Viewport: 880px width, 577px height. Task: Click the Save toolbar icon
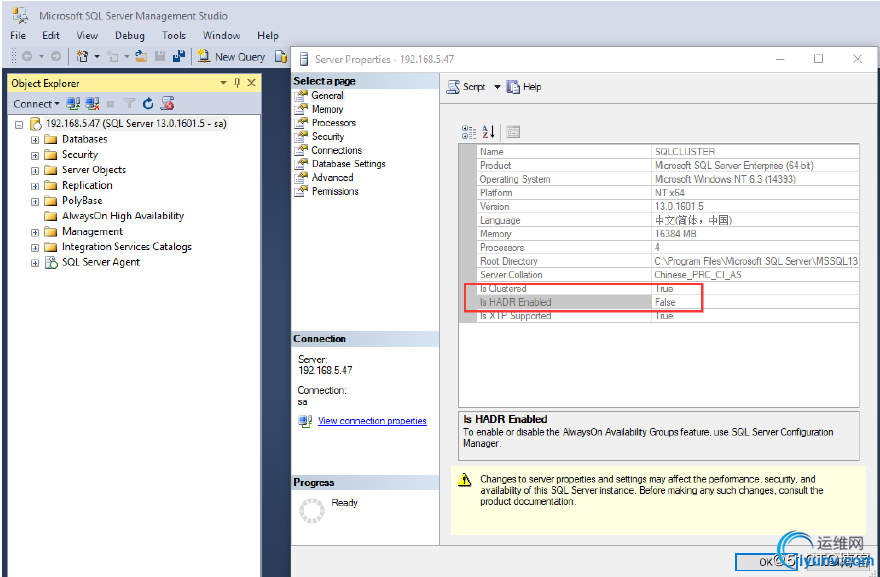click(x=160, y=56)
